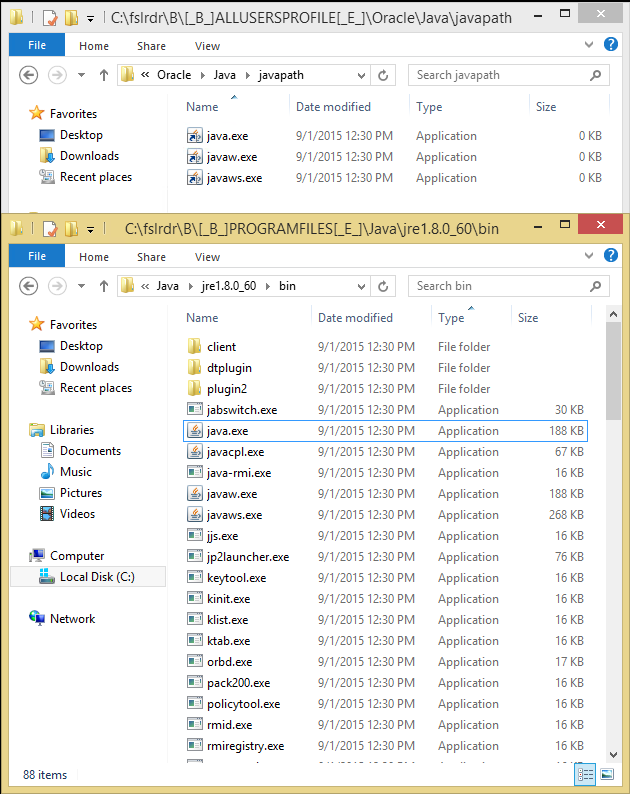Switch to the large icons view in the status bar
The height and width of the screenshot is (794, 630).
(609, 775)
